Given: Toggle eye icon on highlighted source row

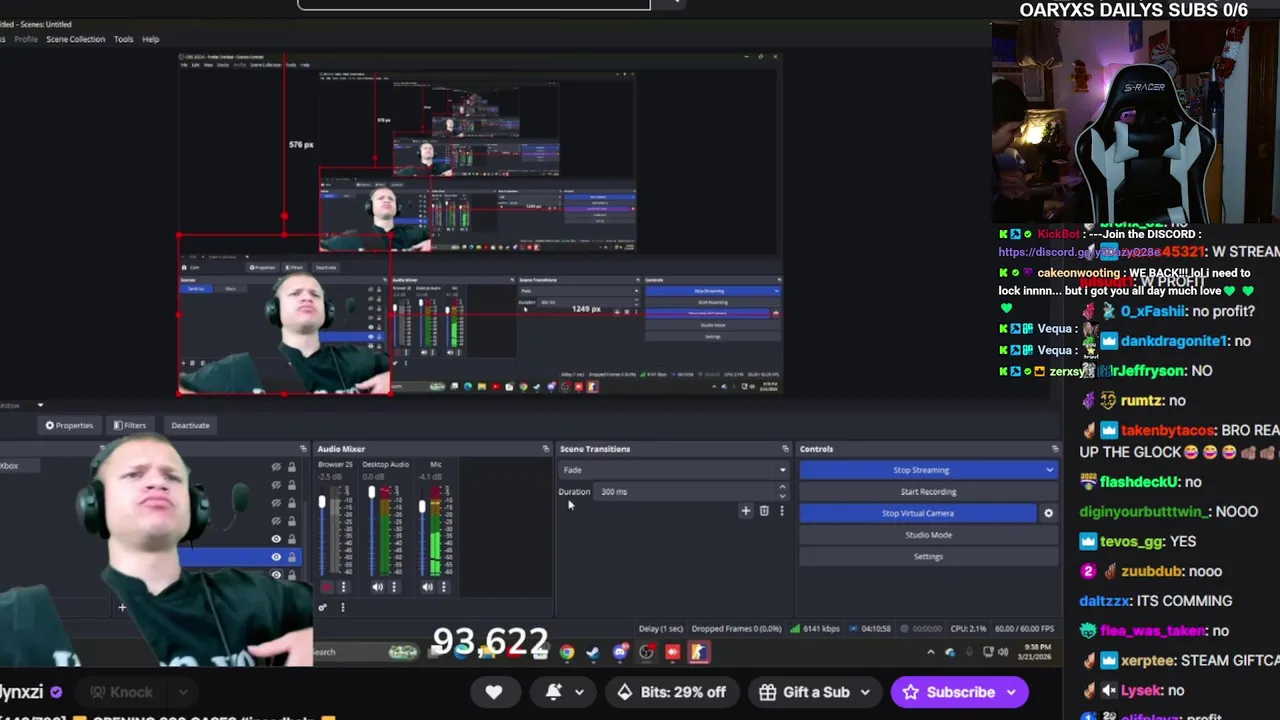Looking at the screenshot, I should coord(276,557).
